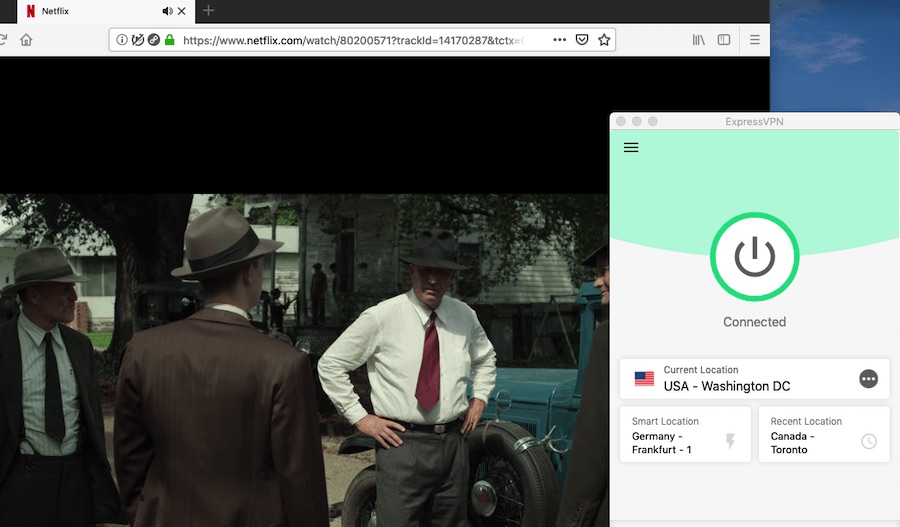
Task: Click the green padlock security icon
Action: (x=169, y=40)
